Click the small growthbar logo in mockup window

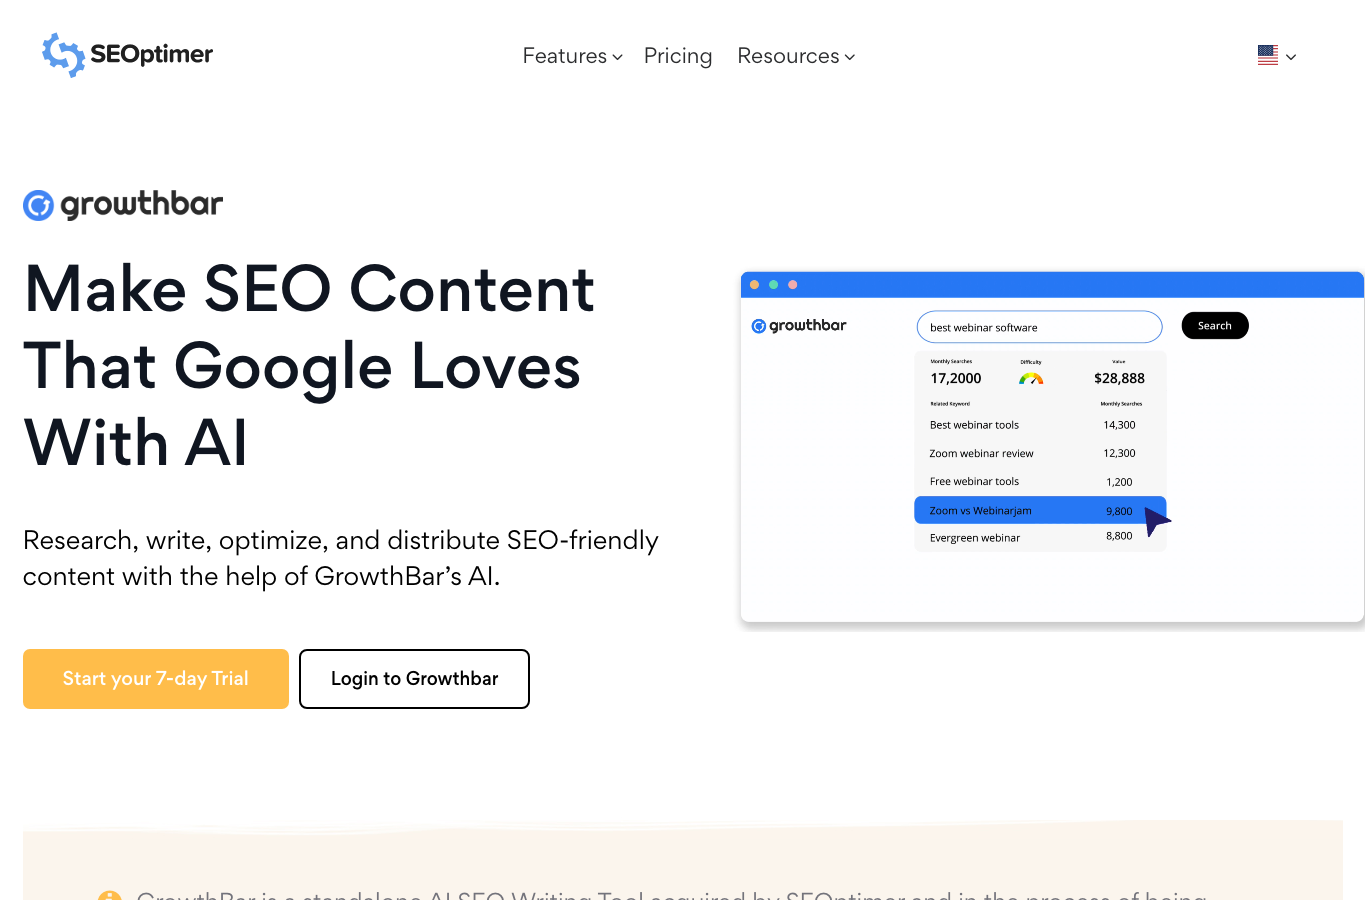pyautogui.click(x=799, y=326)
